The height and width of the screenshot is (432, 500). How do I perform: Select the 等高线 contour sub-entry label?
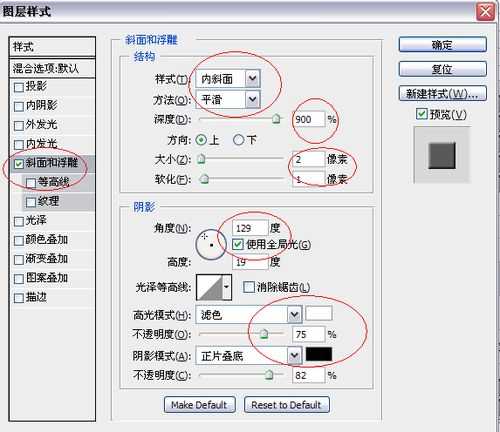(x=54, y=182)
